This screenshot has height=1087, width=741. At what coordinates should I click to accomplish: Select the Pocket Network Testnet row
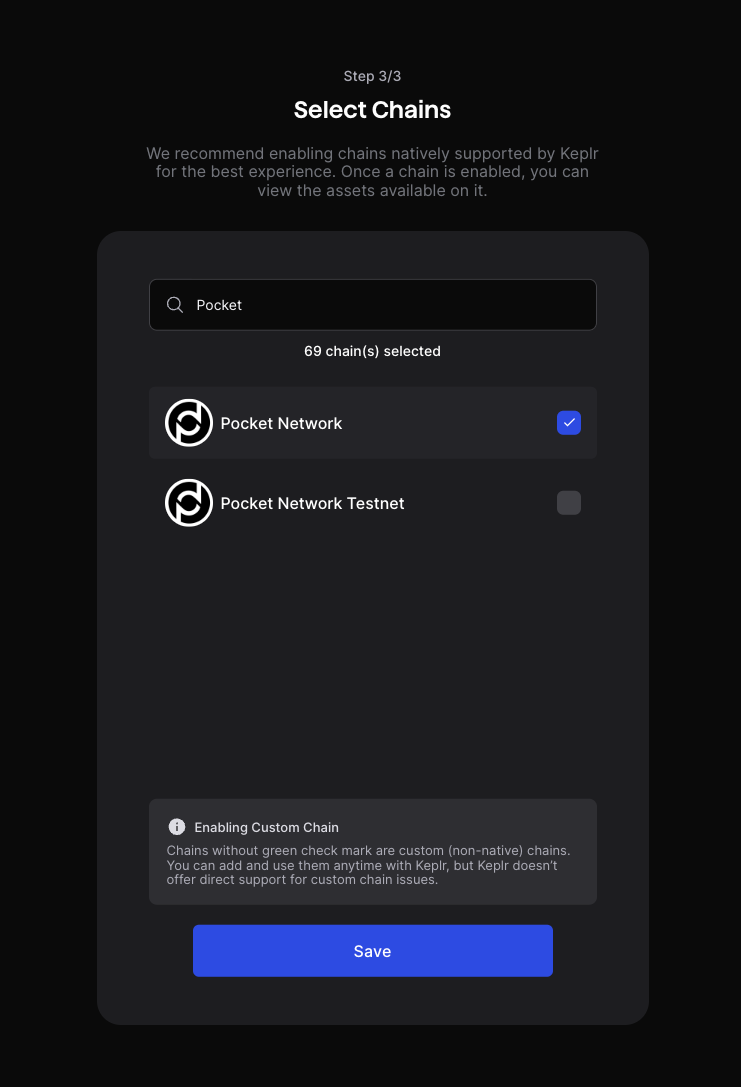pos(373,503)
